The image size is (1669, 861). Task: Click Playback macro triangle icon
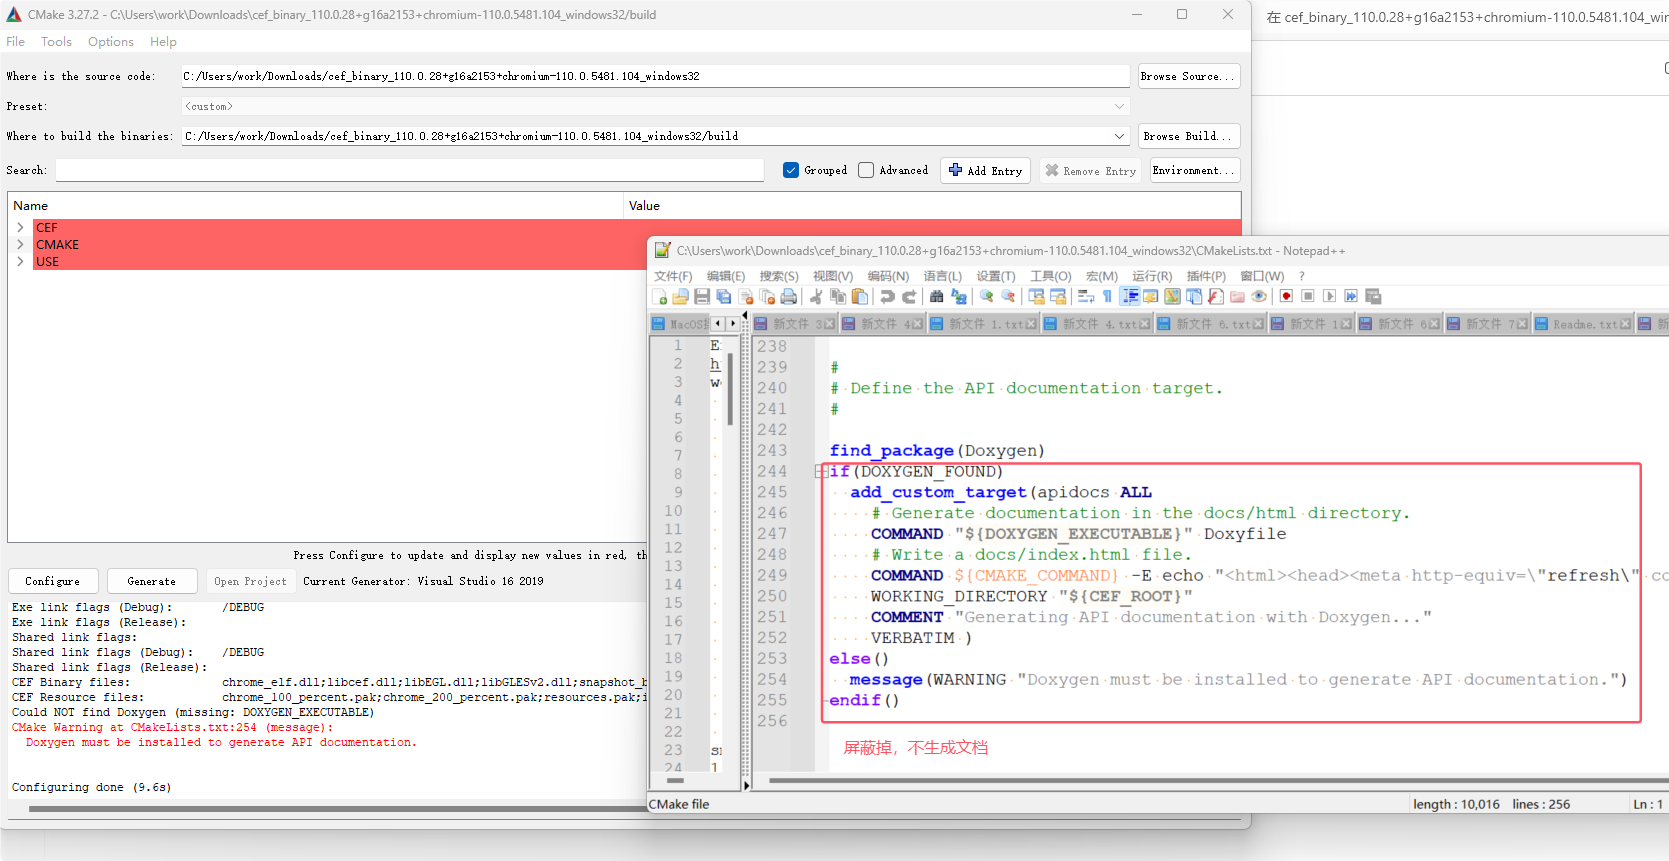coord(1329,296)
